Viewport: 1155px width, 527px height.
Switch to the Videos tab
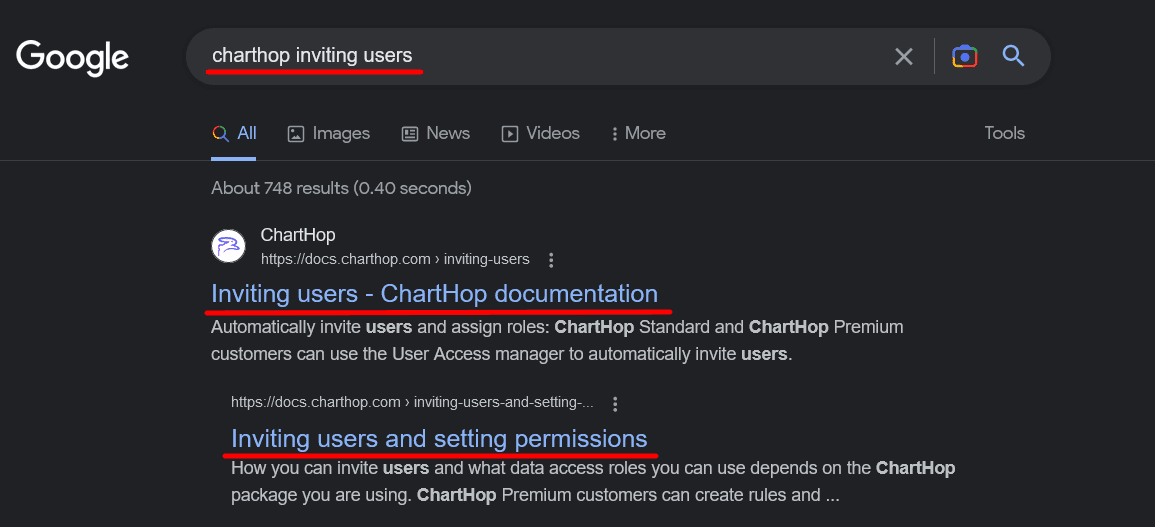[540, 133]
